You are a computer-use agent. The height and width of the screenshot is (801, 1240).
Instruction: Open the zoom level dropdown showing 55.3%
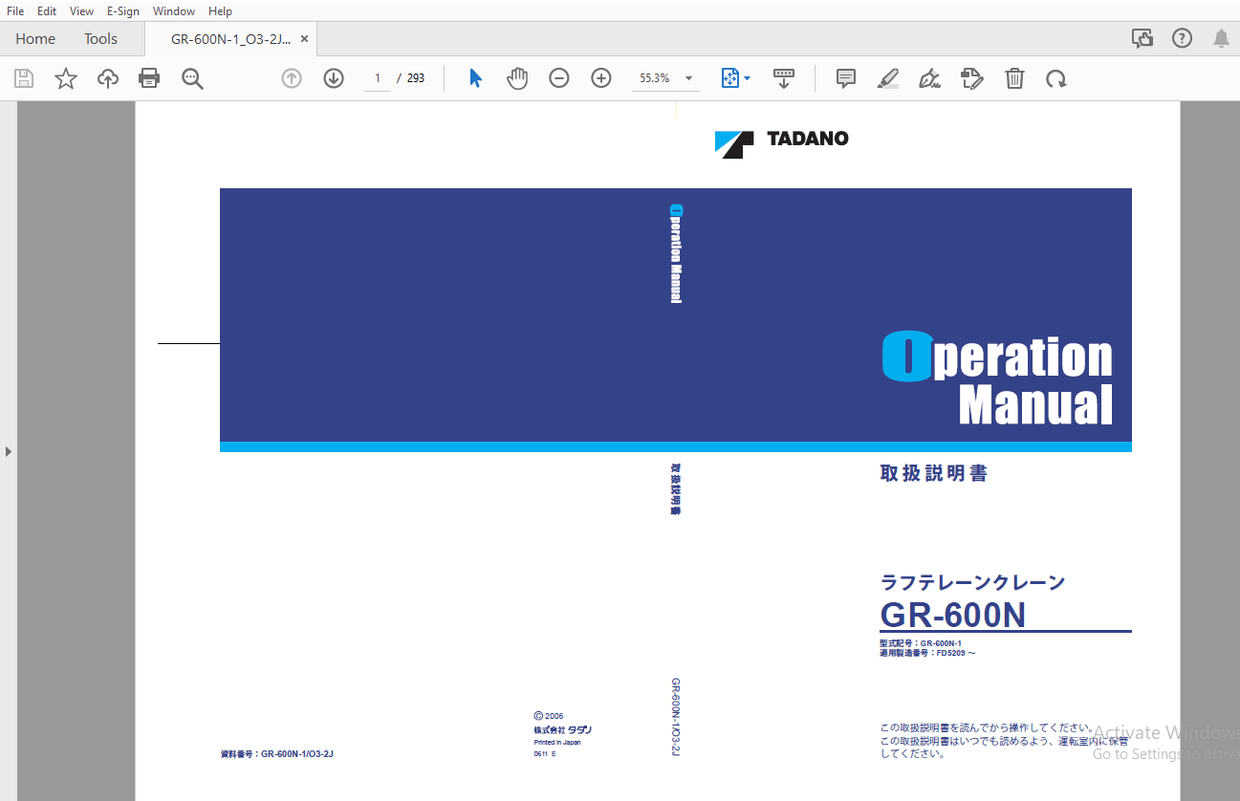(687, 77)
